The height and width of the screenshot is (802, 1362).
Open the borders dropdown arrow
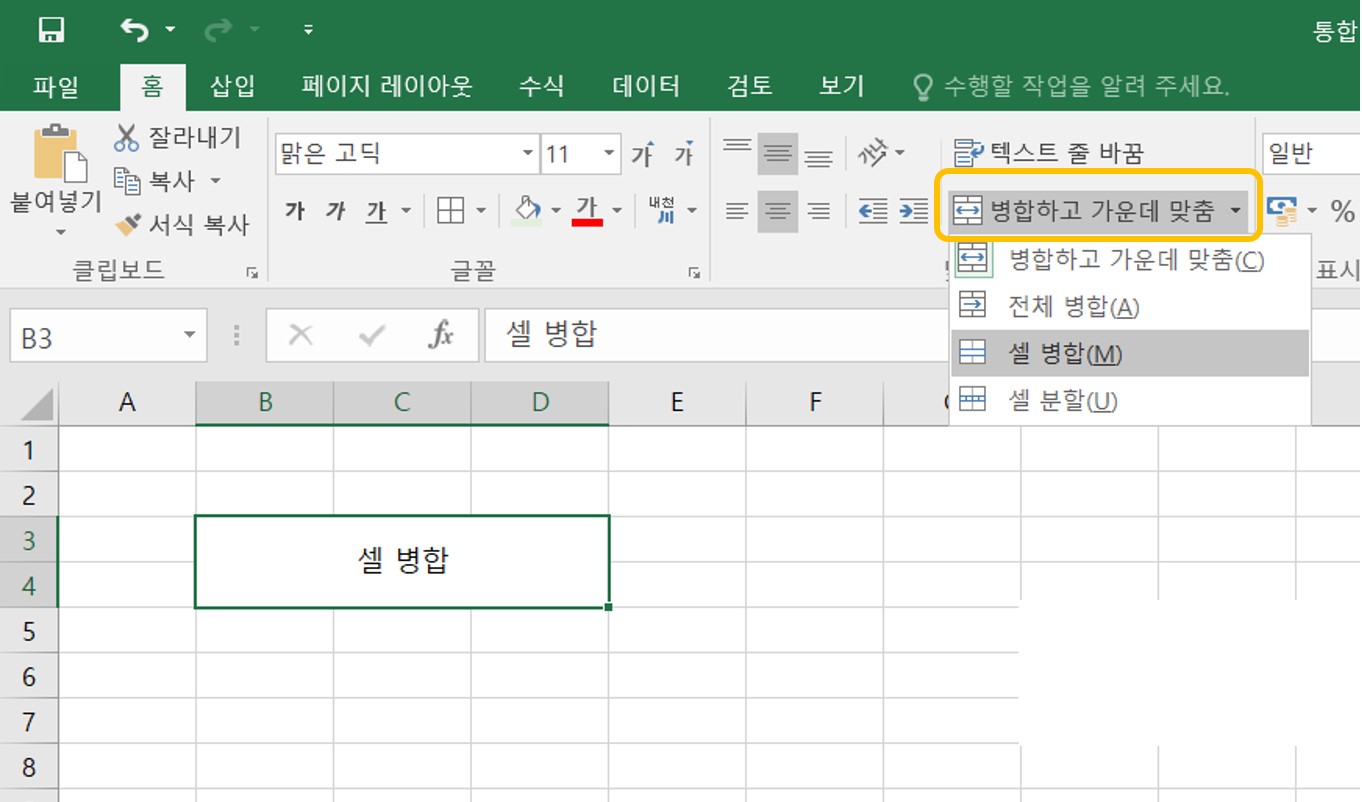481,210
